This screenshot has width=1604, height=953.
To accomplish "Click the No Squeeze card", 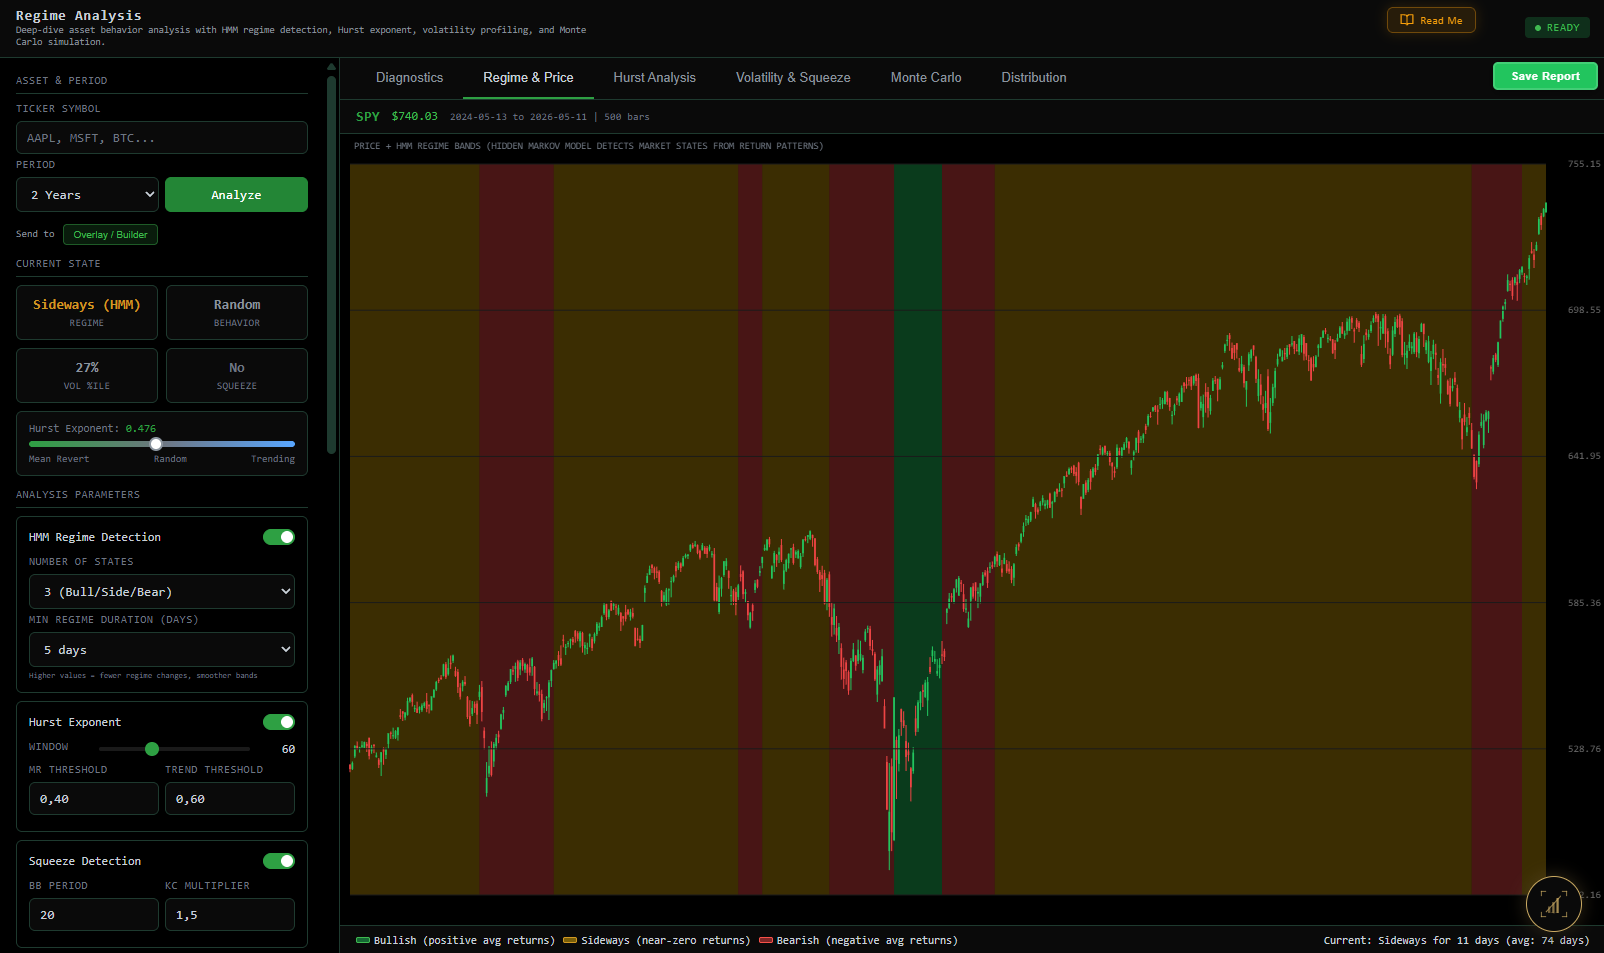I will [237, 376].
